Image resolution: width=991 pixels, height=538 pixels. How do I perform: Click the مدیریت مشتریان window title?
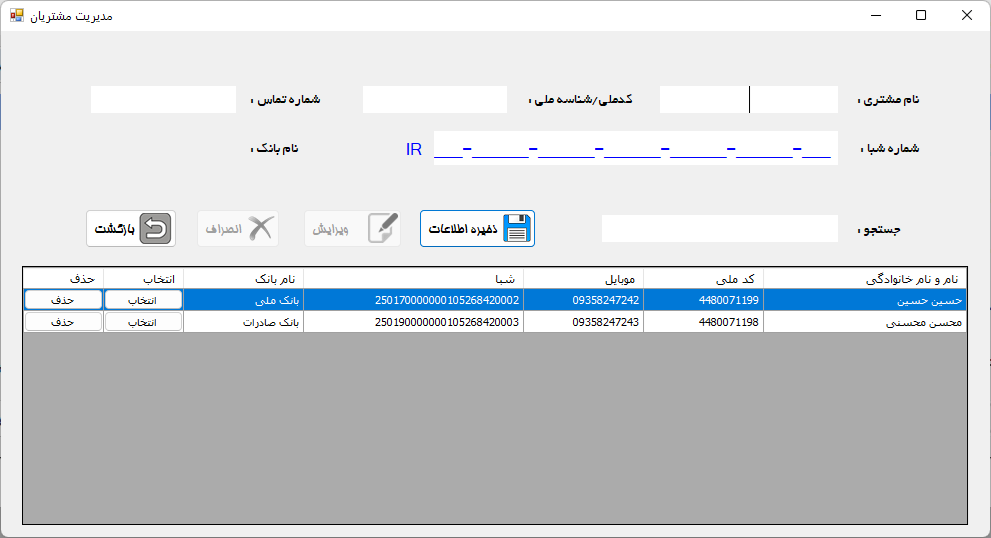pos(71,16)
